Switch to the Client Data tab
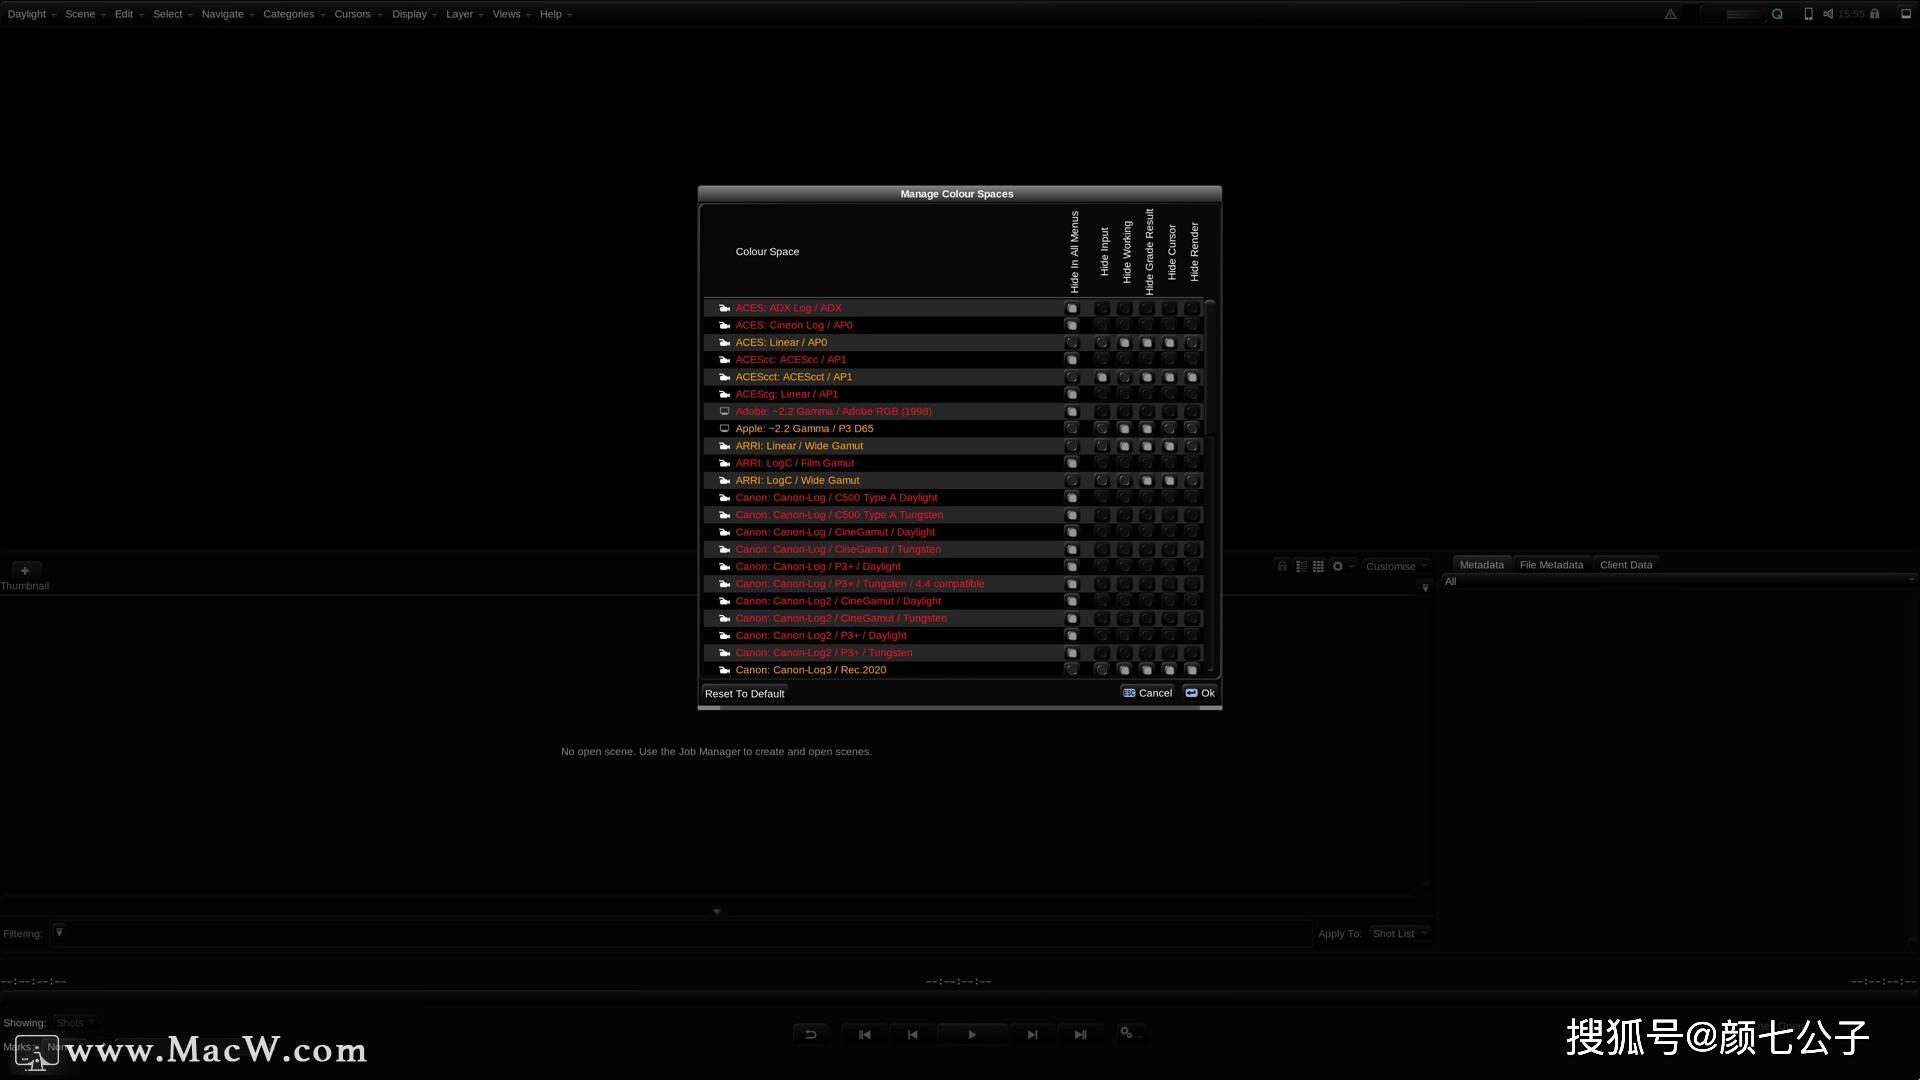Image resolution: width=1920 pixels, height=1080 pixels. tap(1626, 565)
